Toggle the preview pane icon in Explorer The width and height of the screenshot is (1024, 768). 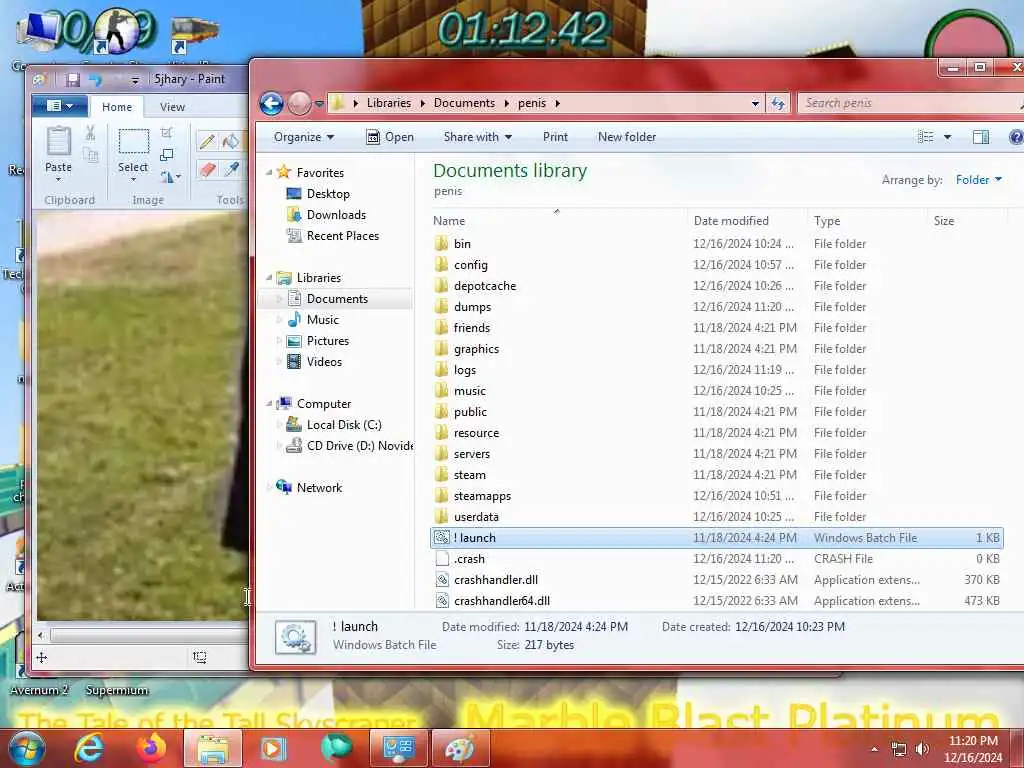981,136
